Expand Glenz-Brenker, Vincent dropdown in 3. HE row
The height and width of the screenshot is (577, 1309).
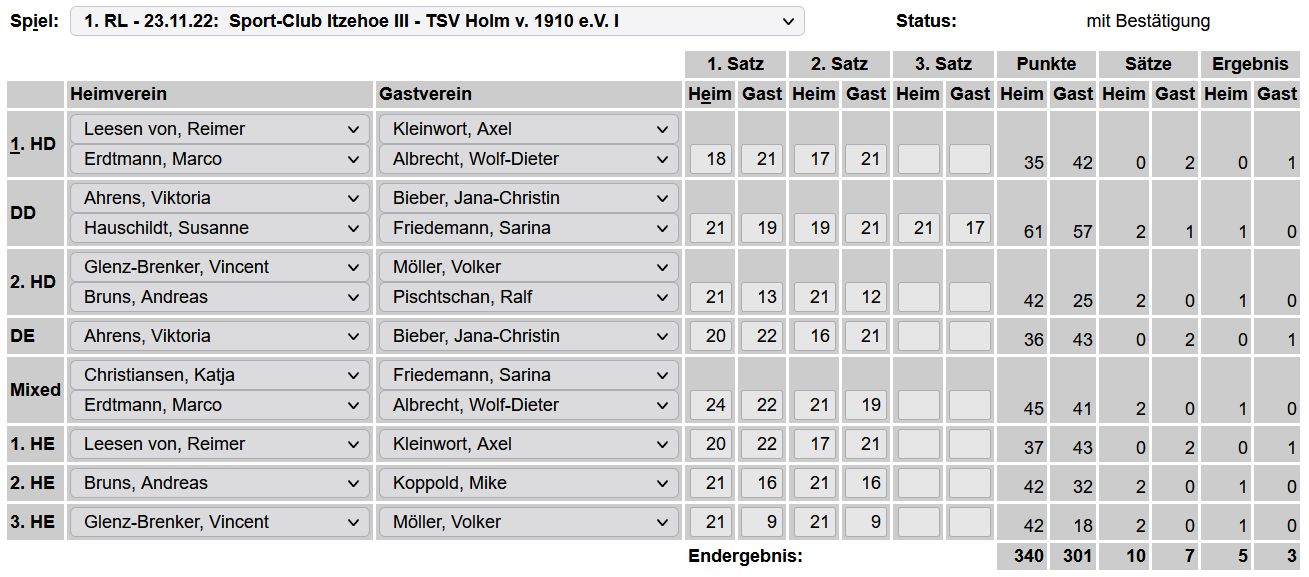click(x=220, y=522)
